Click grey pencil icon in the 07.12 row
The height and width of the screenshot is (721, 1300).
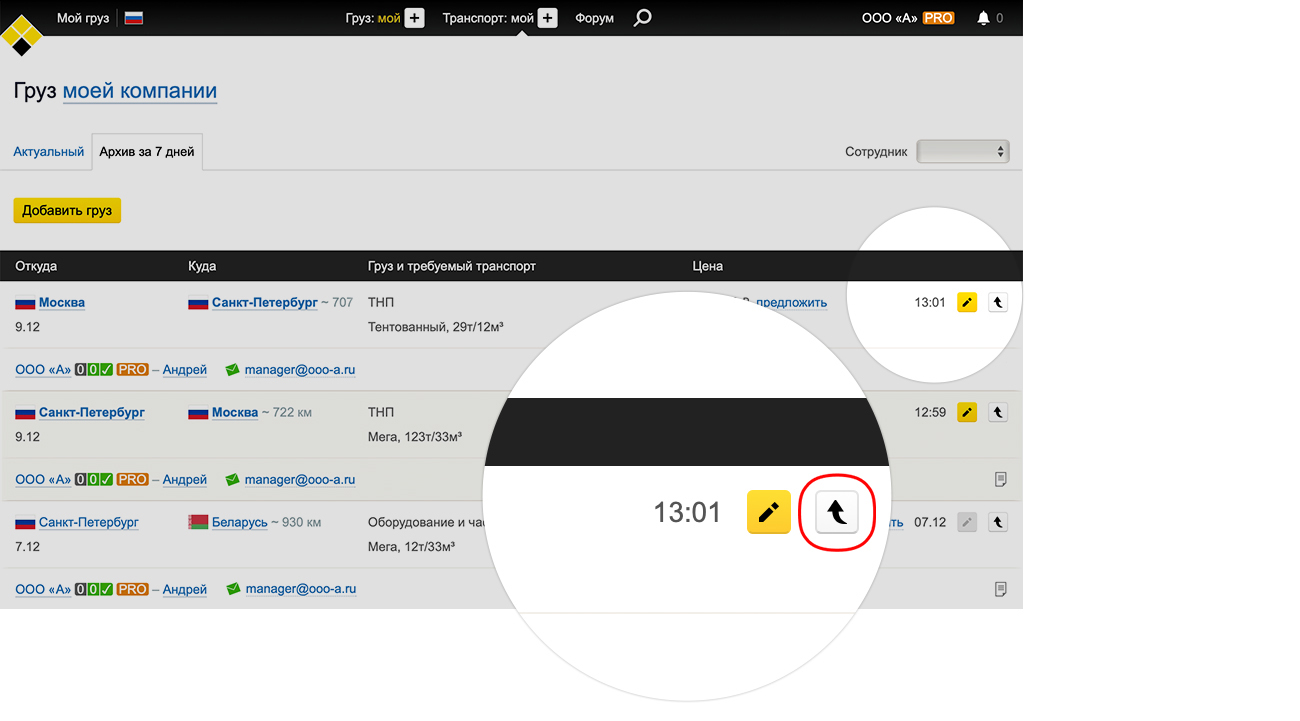tap(967, 522)
